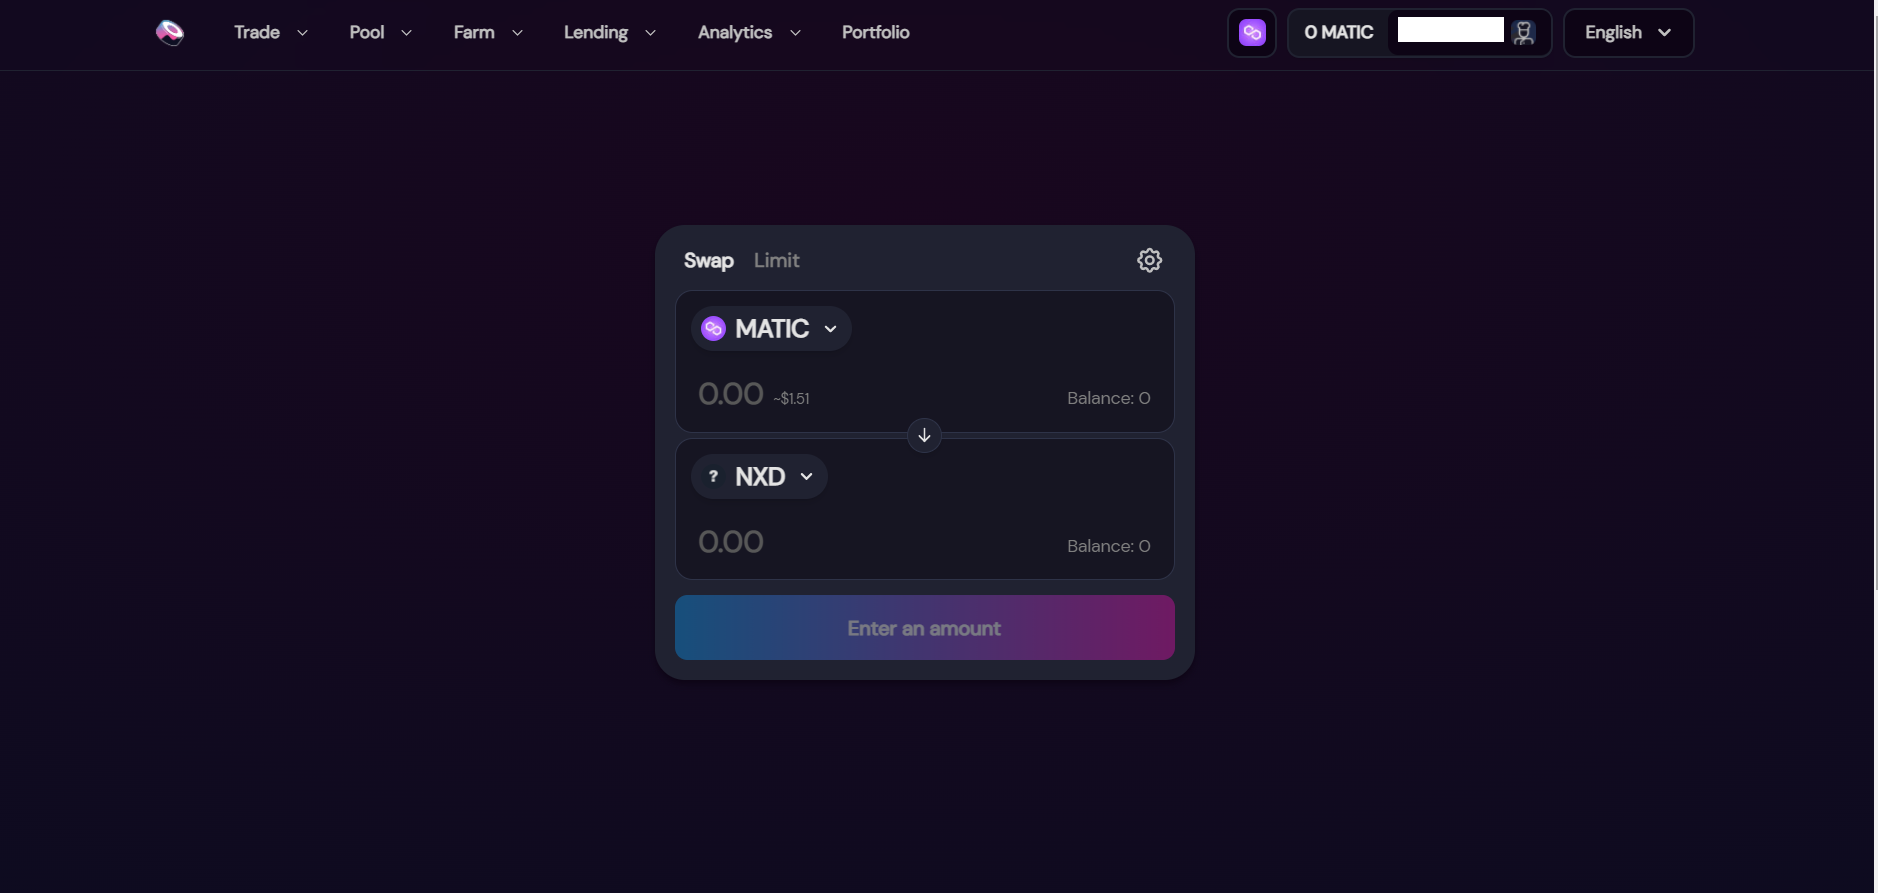Viewport: 1878px width, 893px height.
Task: Select the Swap tab
Action: pos(708,260)
